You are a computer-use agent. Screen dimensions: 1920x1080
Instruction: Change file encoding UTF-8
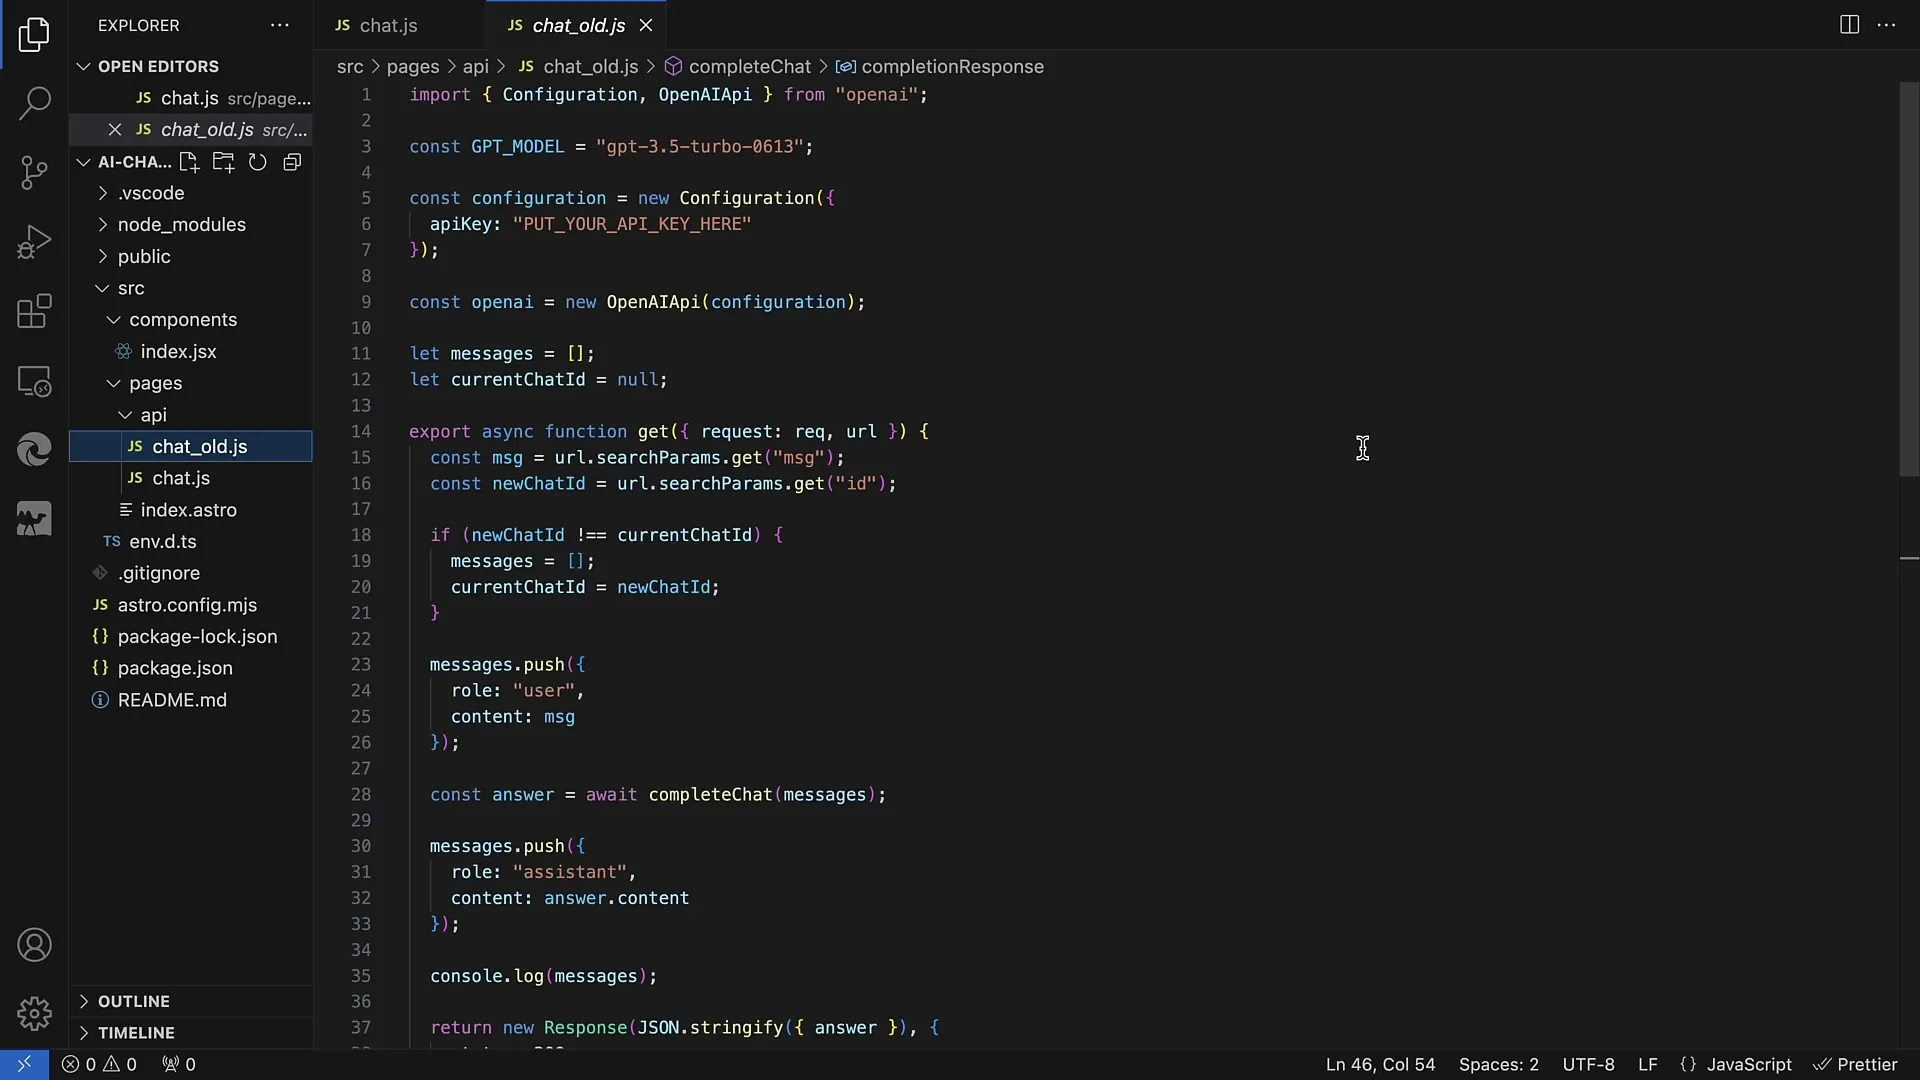pyautogui.click(x=1588, y=1064)
